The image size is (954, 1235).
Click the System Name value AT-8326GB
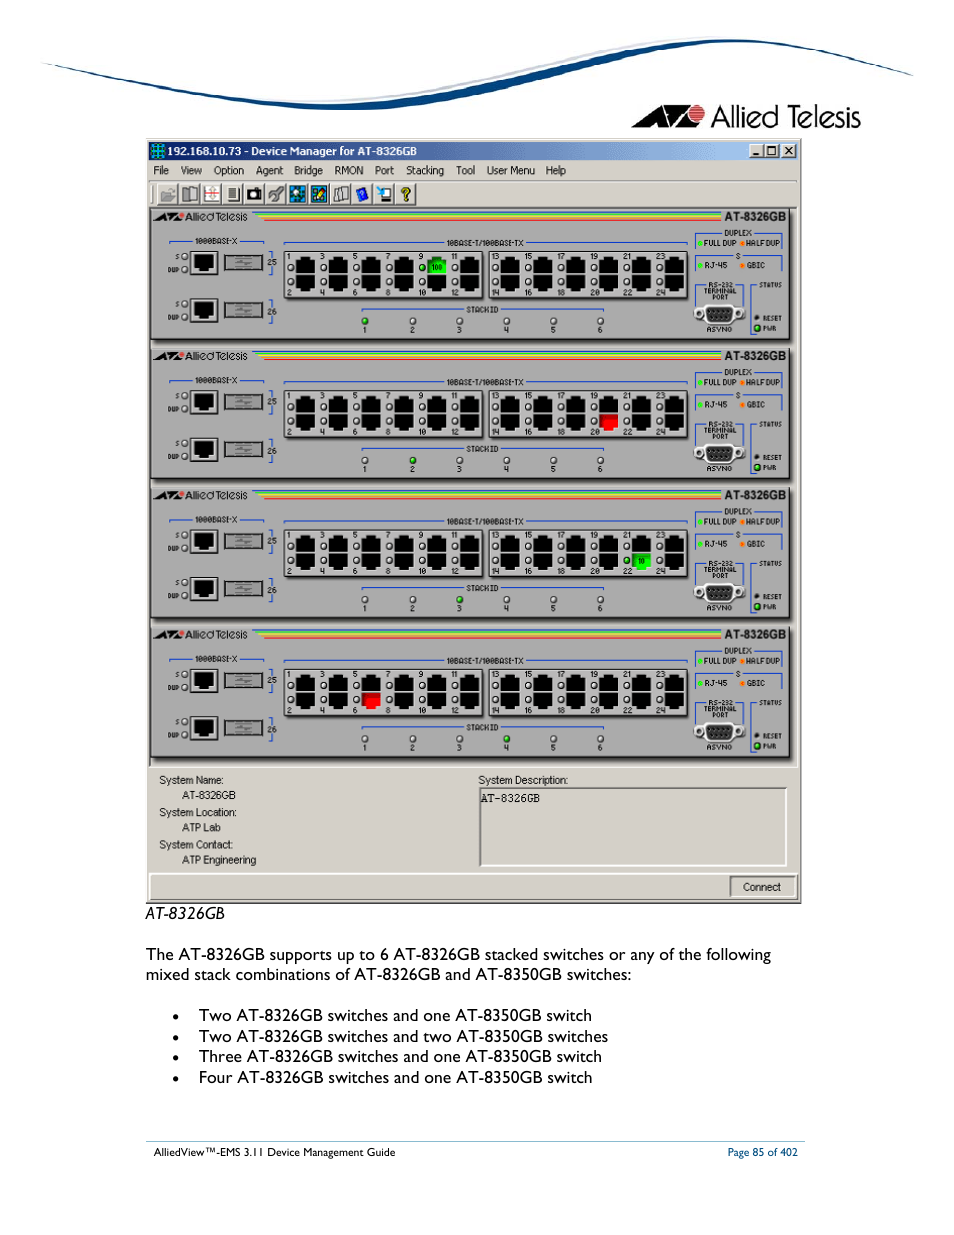click(x=209, y=796)
